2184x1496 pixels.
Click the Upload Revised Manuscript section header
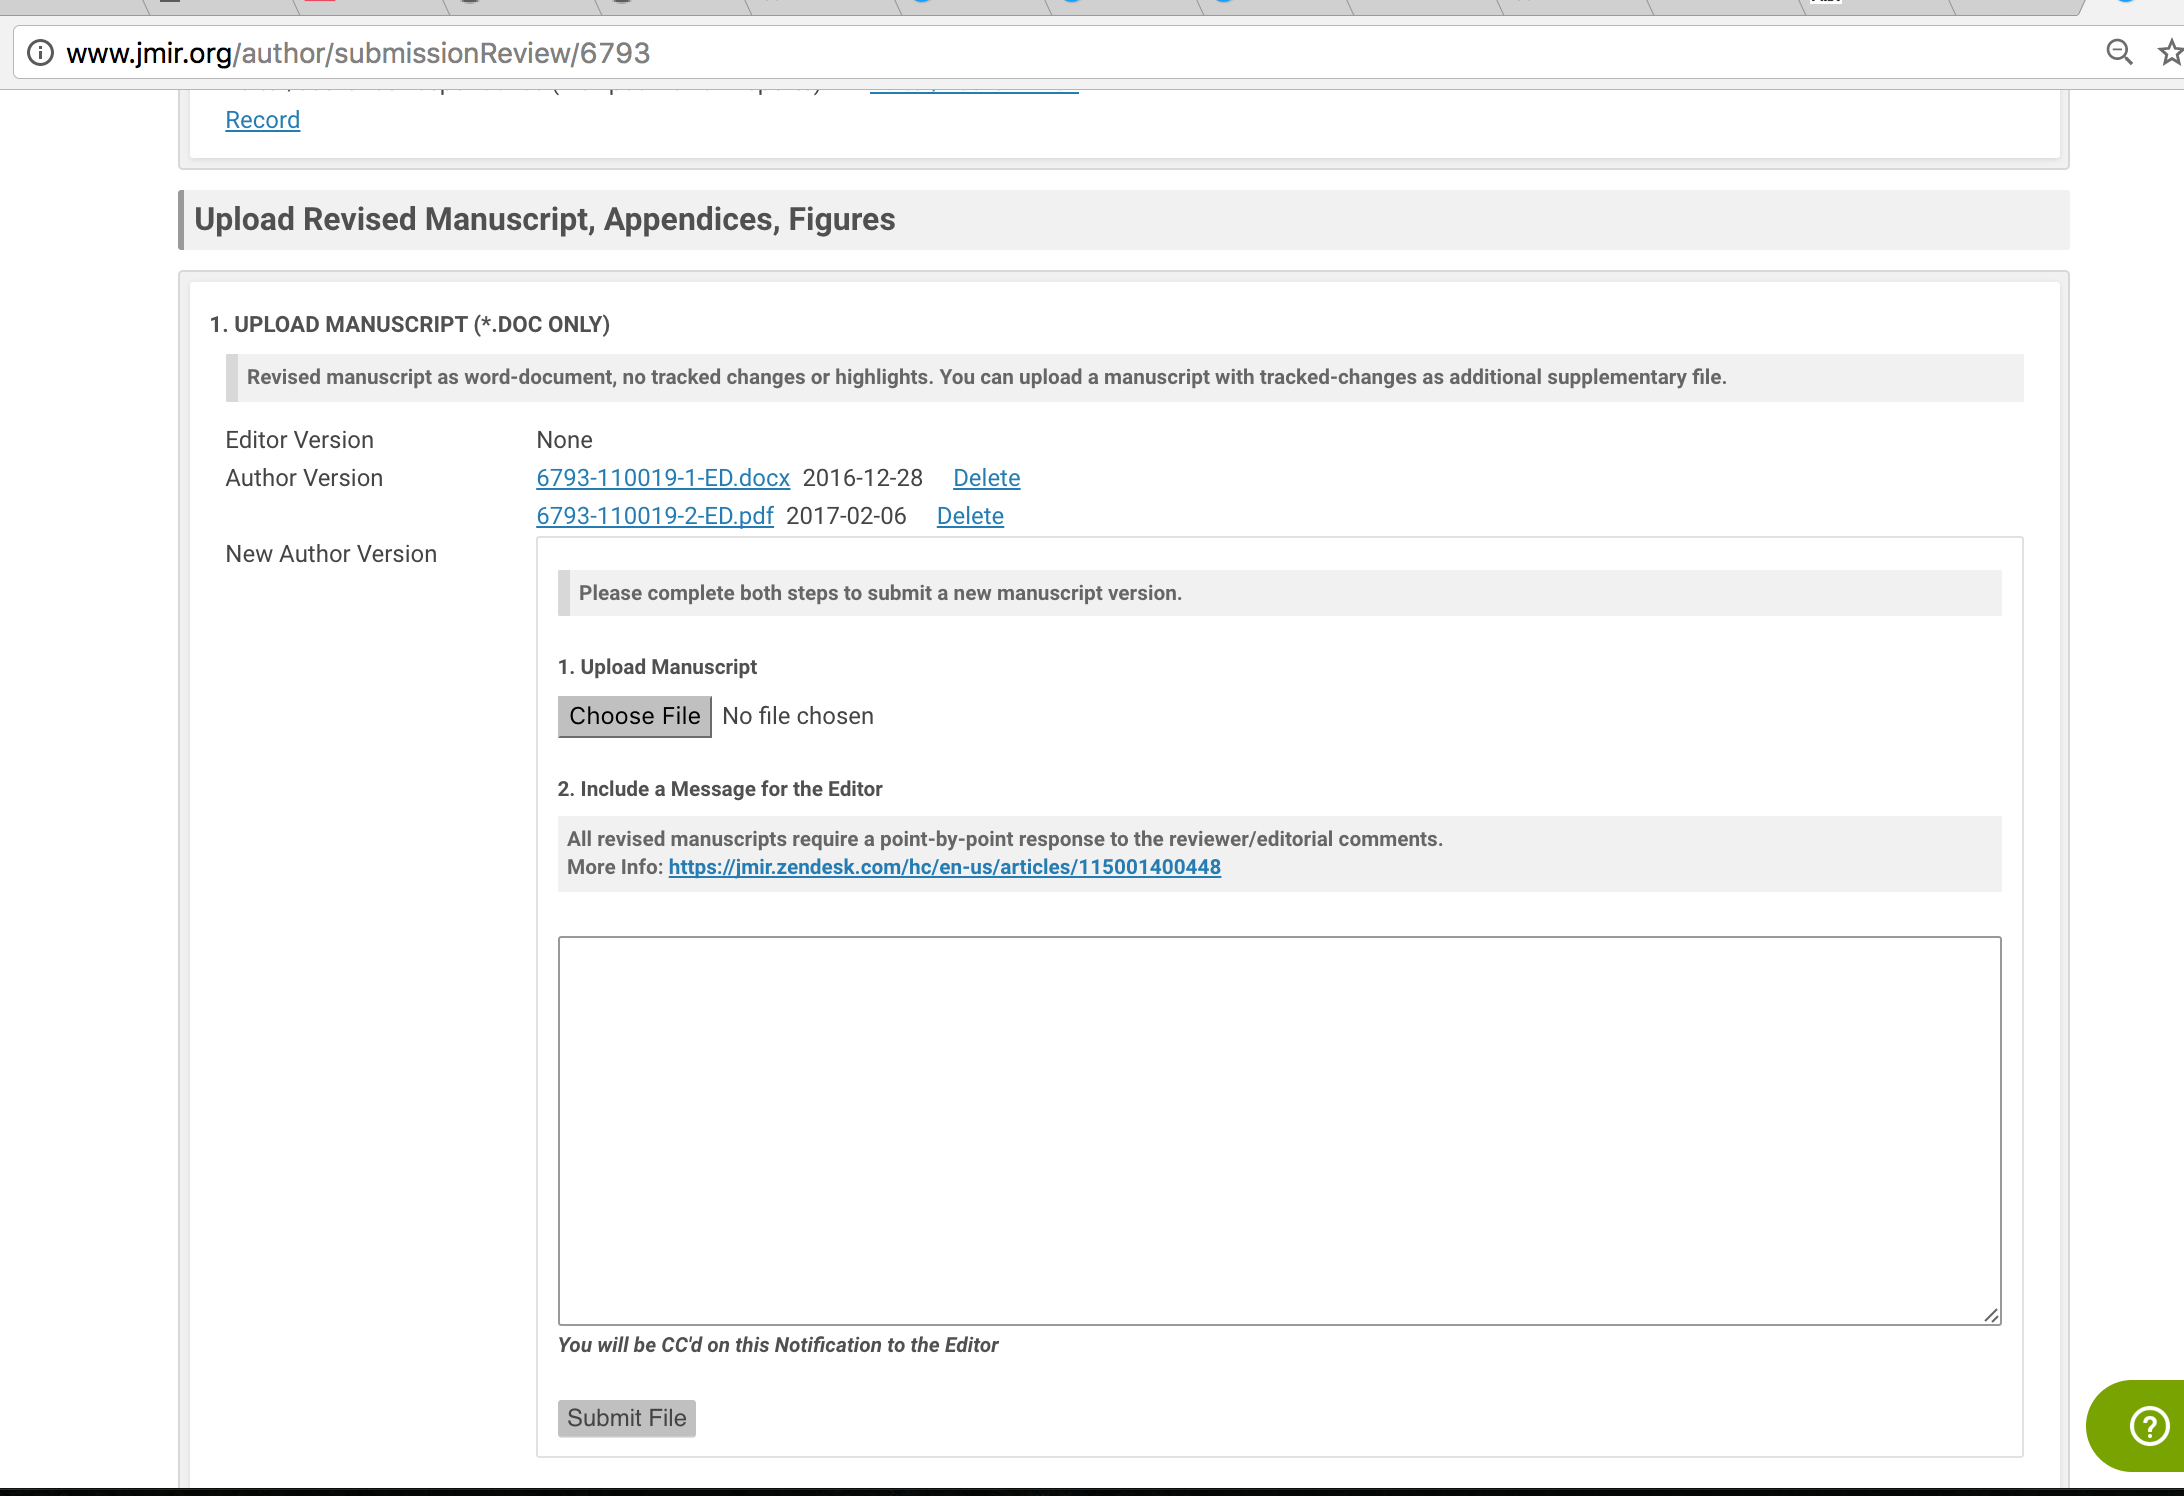545,220
